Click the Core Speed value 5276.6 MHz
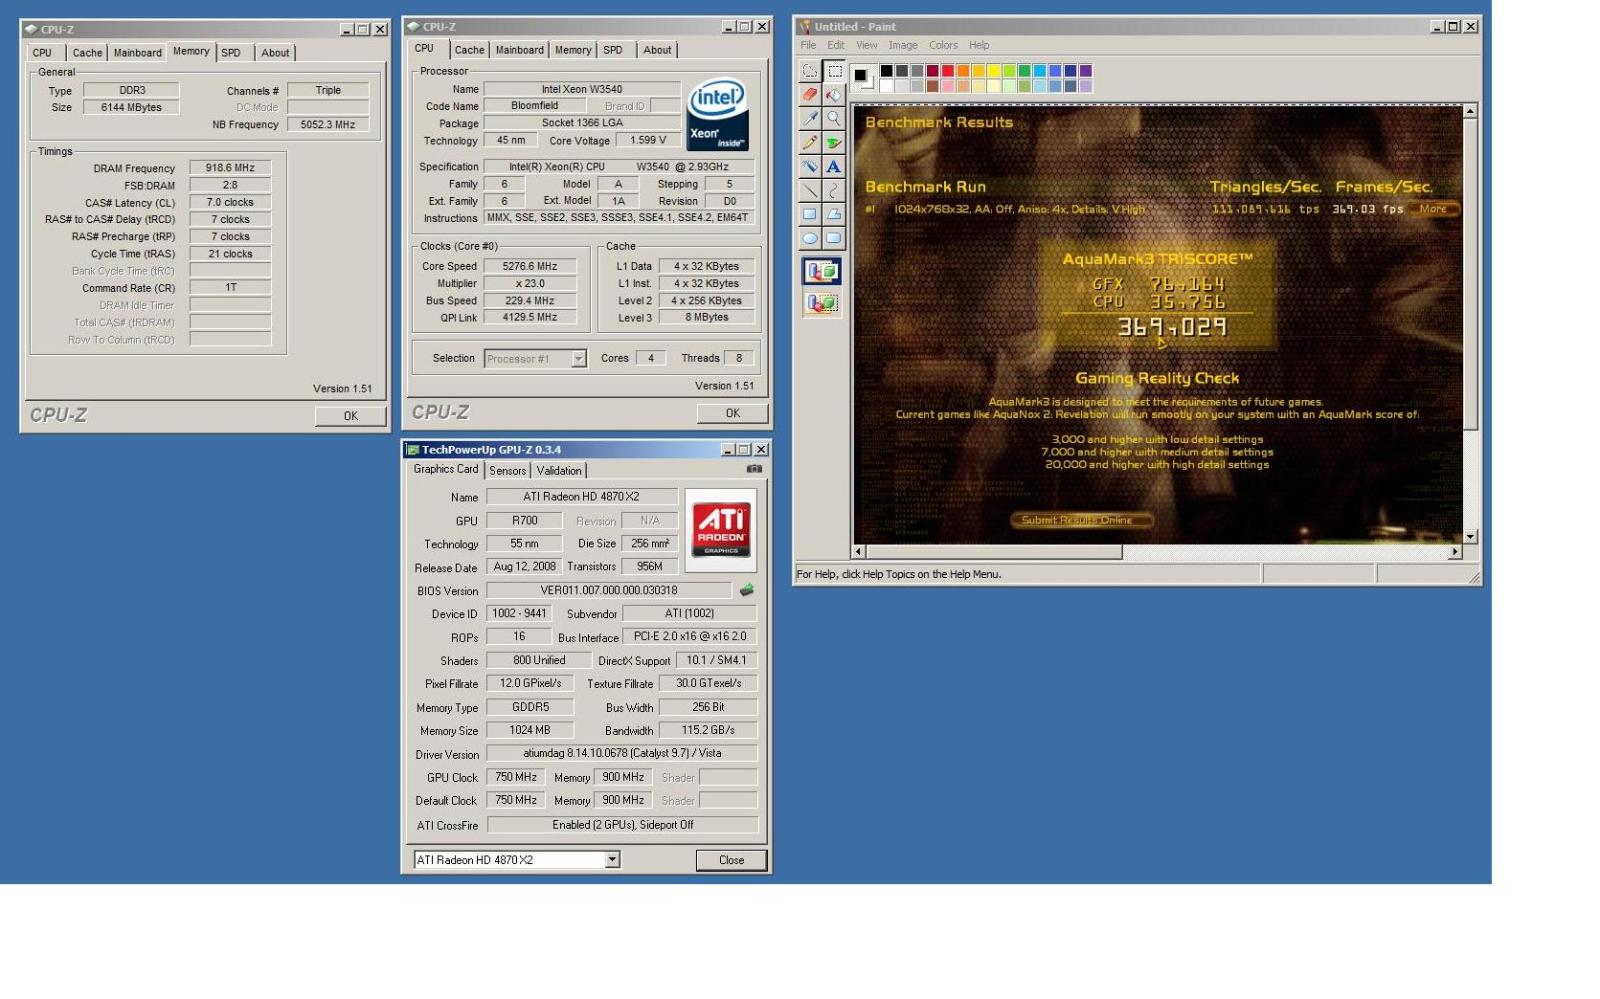The height and width of the screenshot is (999, 1600). pyautogui.click(x=530, y=266)
